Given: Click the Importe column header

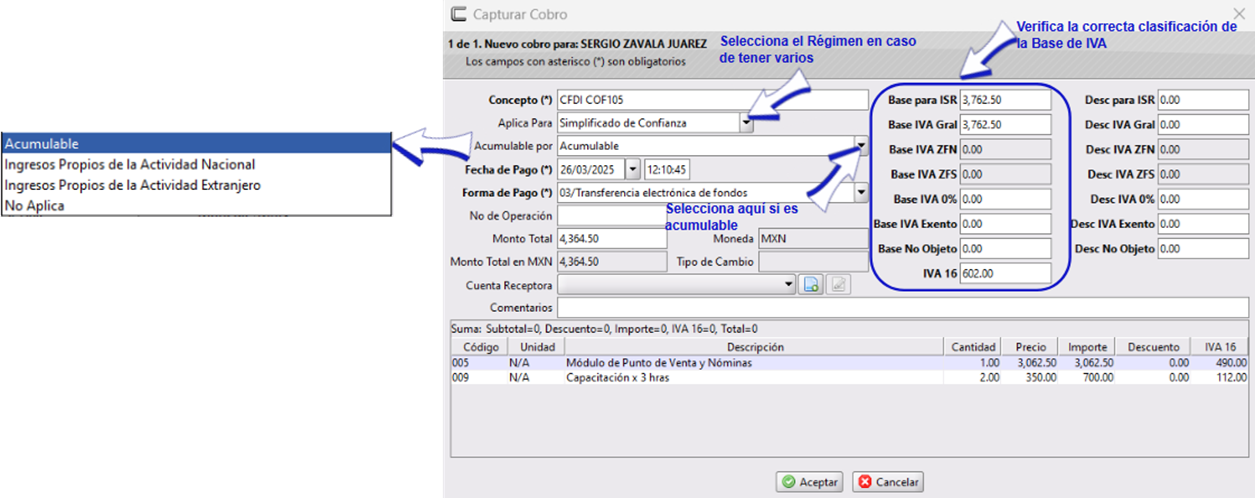Looking at the screenshot, I should [1087, 347].
